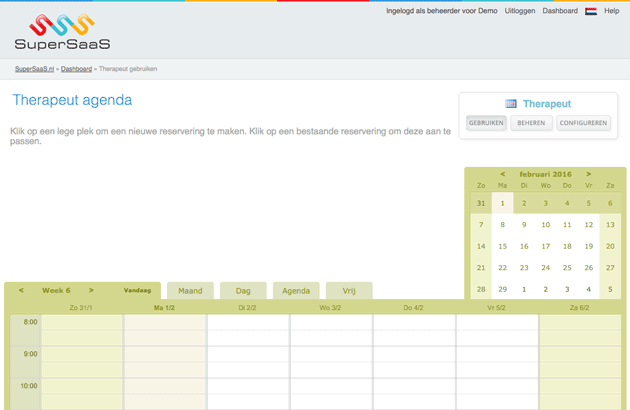This screenshot has height=410, width=630.
Task: Select day 8 in mini calendar
Action: pos(502,225)
